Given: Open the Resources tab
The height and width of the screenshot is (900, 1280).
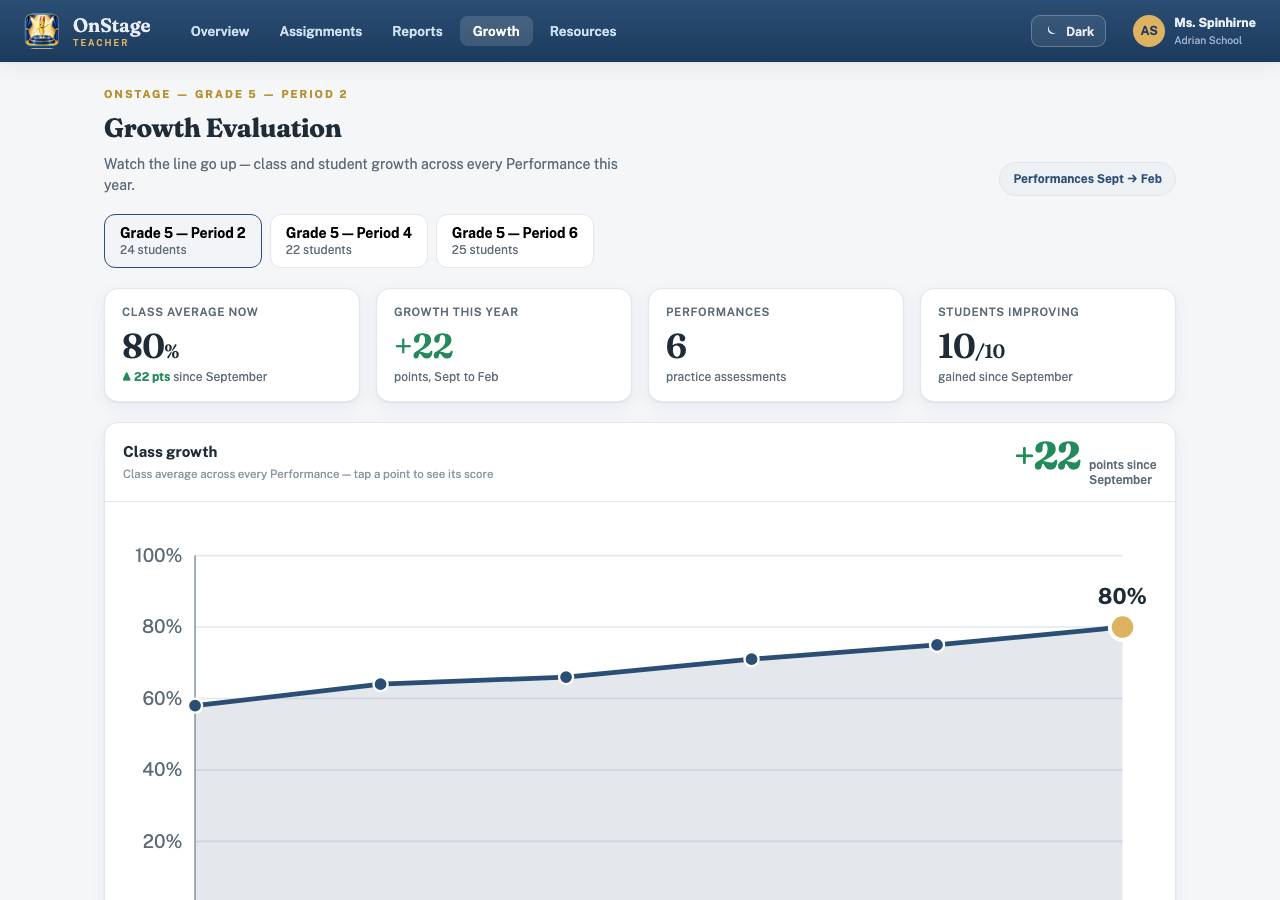Looking at the screenshot, I should 583,31.
